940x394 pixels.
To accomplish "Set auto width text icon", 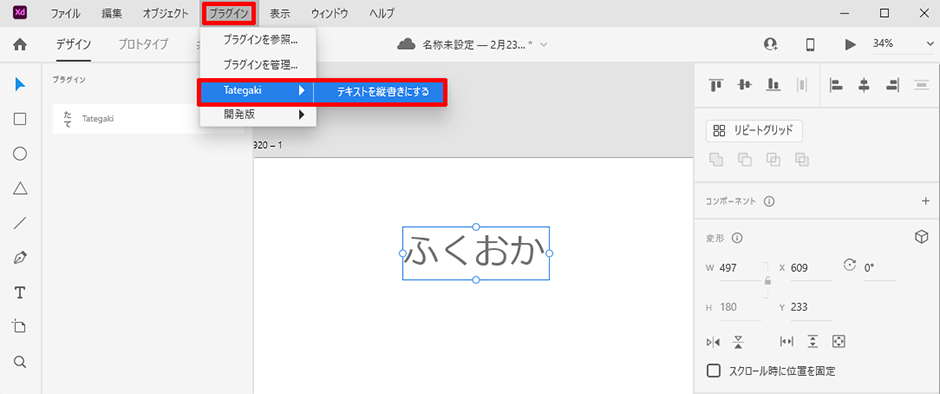I will point(786,341).
